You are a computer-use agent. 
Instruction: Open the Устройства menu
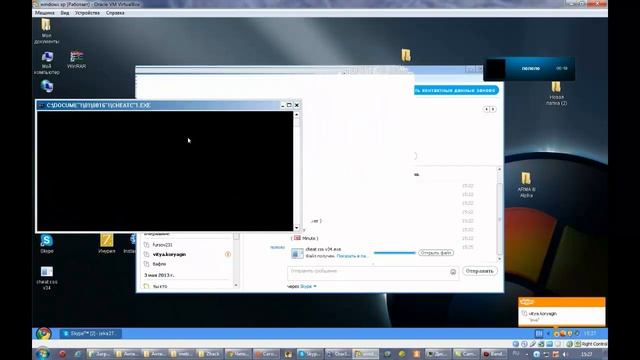[87, 13]
